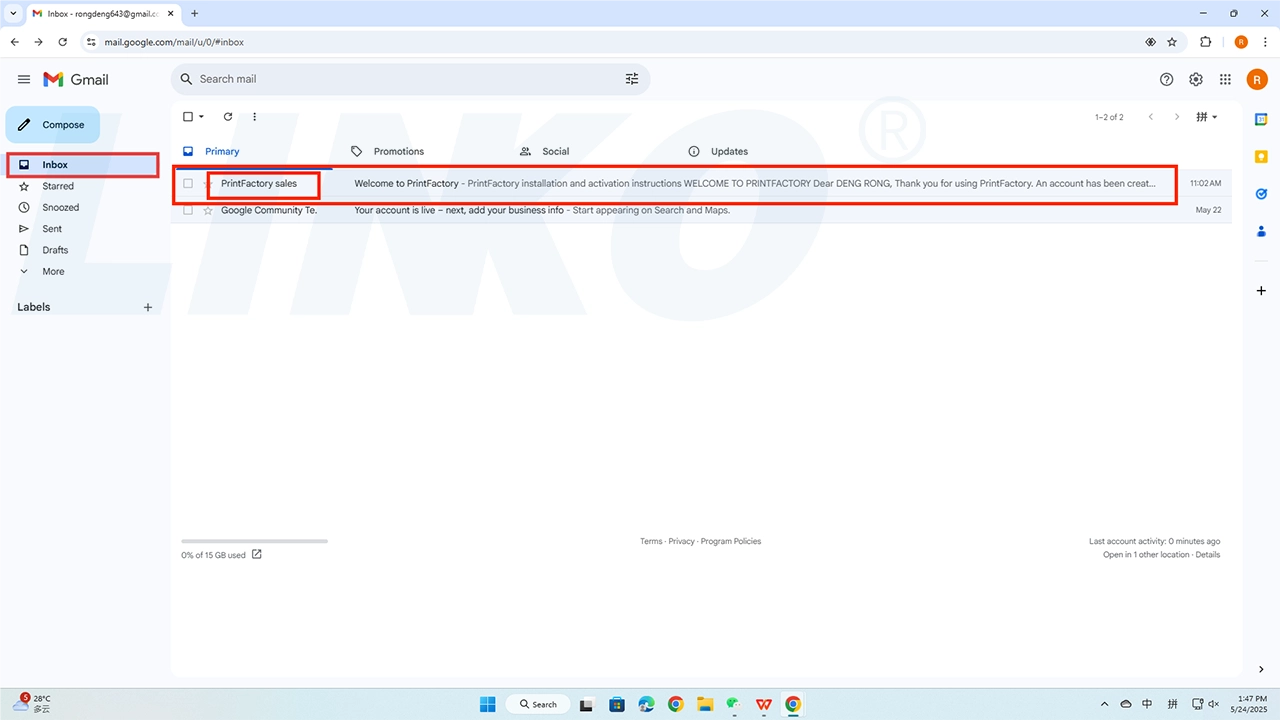Create new label plus icon
1280x720 pixels.
point(148,307)
